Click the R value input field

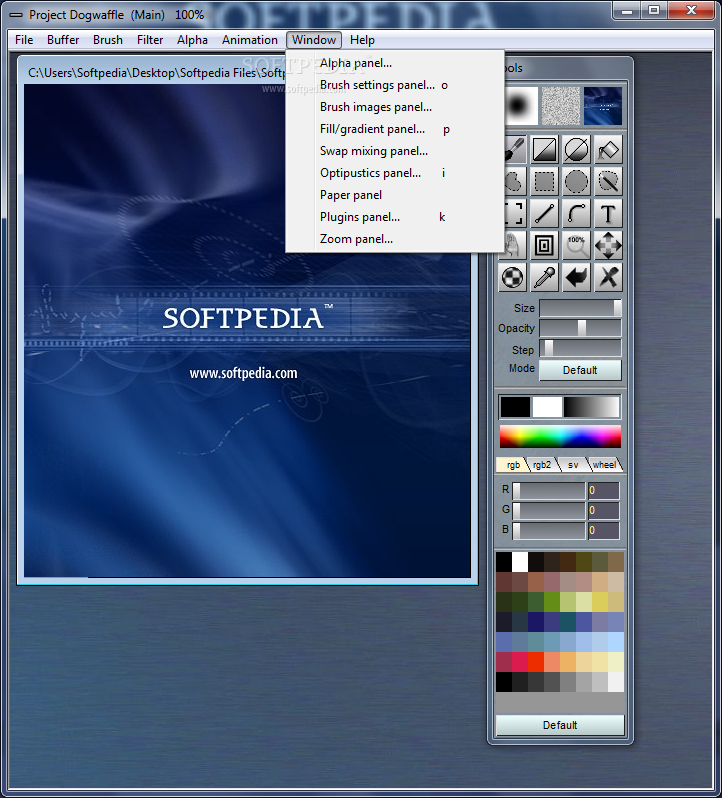603,491
